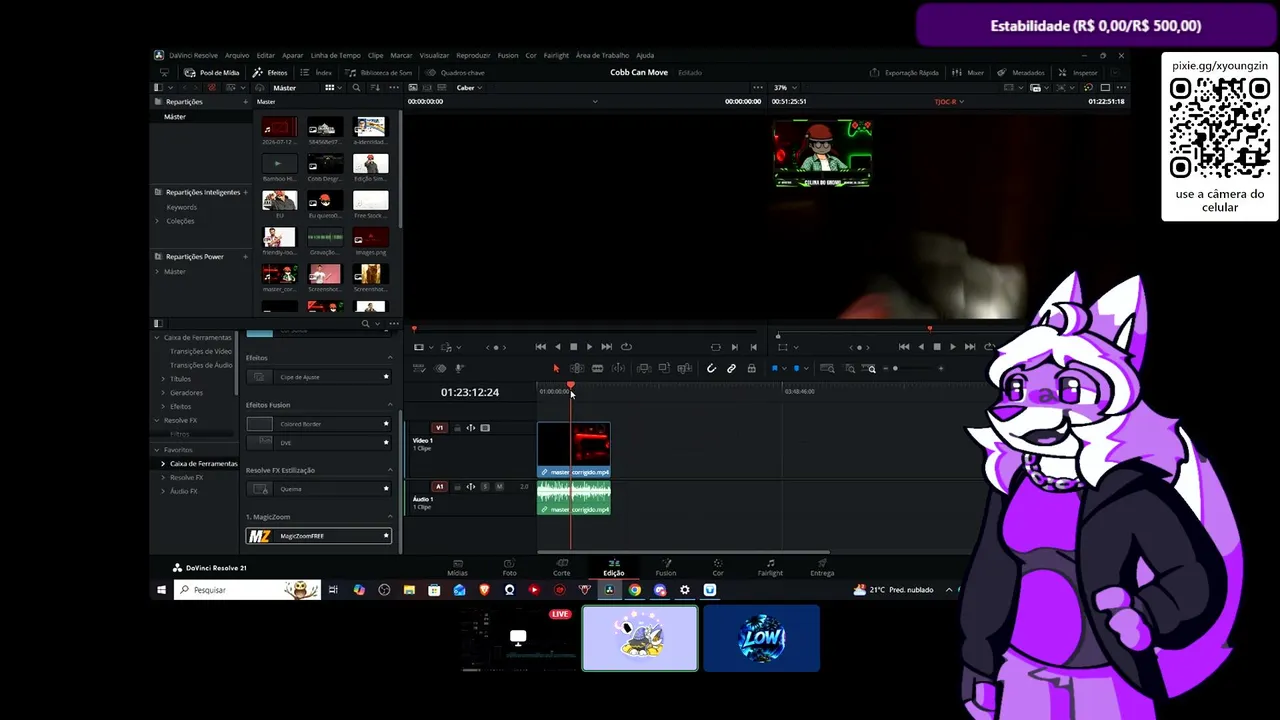Mute the Áudio 1 track

(x=499, y=487)
